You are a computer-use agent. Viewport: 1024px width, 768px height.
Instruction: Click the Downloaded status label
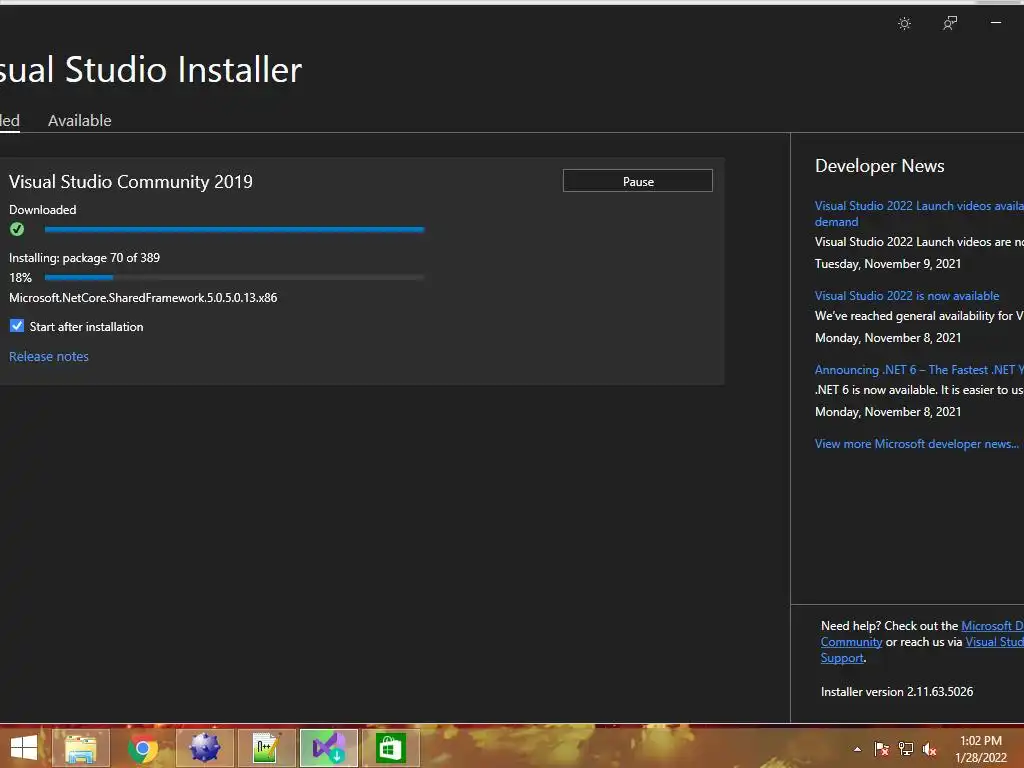pyautogui.click(x=42, y=210)
